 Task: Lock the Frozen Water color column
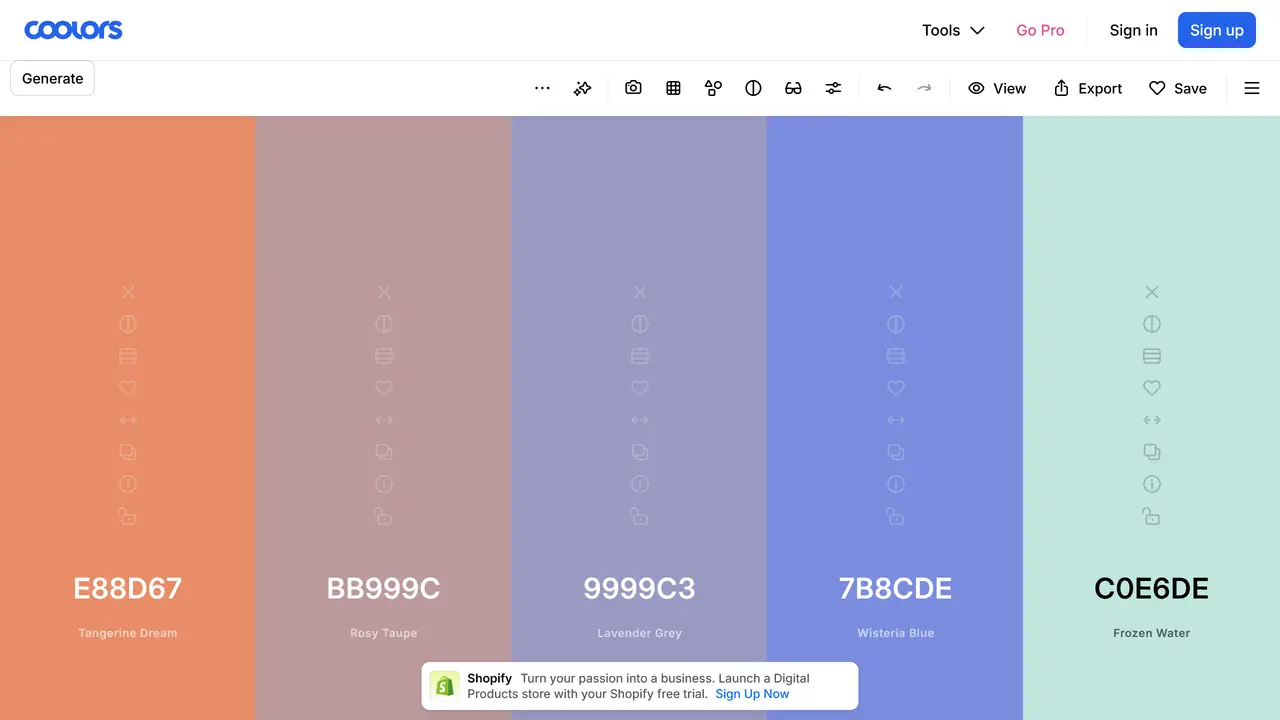1152,516
